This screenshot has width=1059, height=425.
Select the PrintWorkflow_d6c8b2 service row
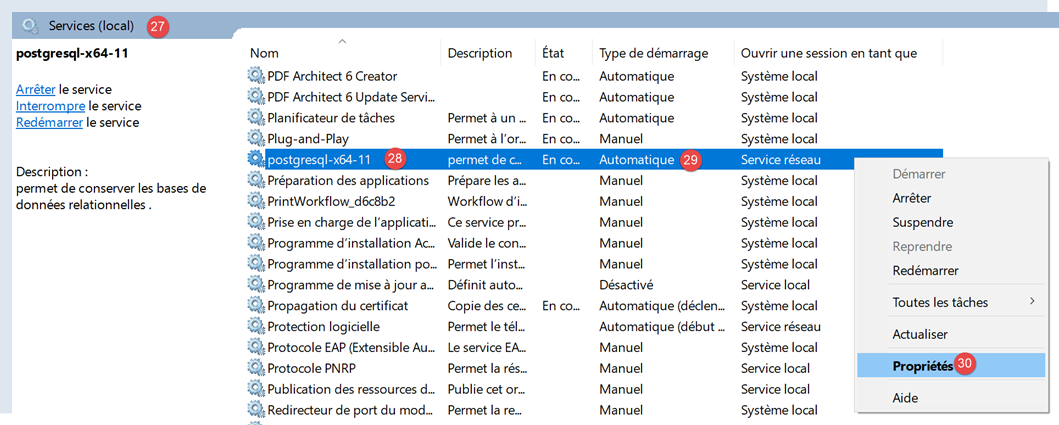tap(331, 202)
